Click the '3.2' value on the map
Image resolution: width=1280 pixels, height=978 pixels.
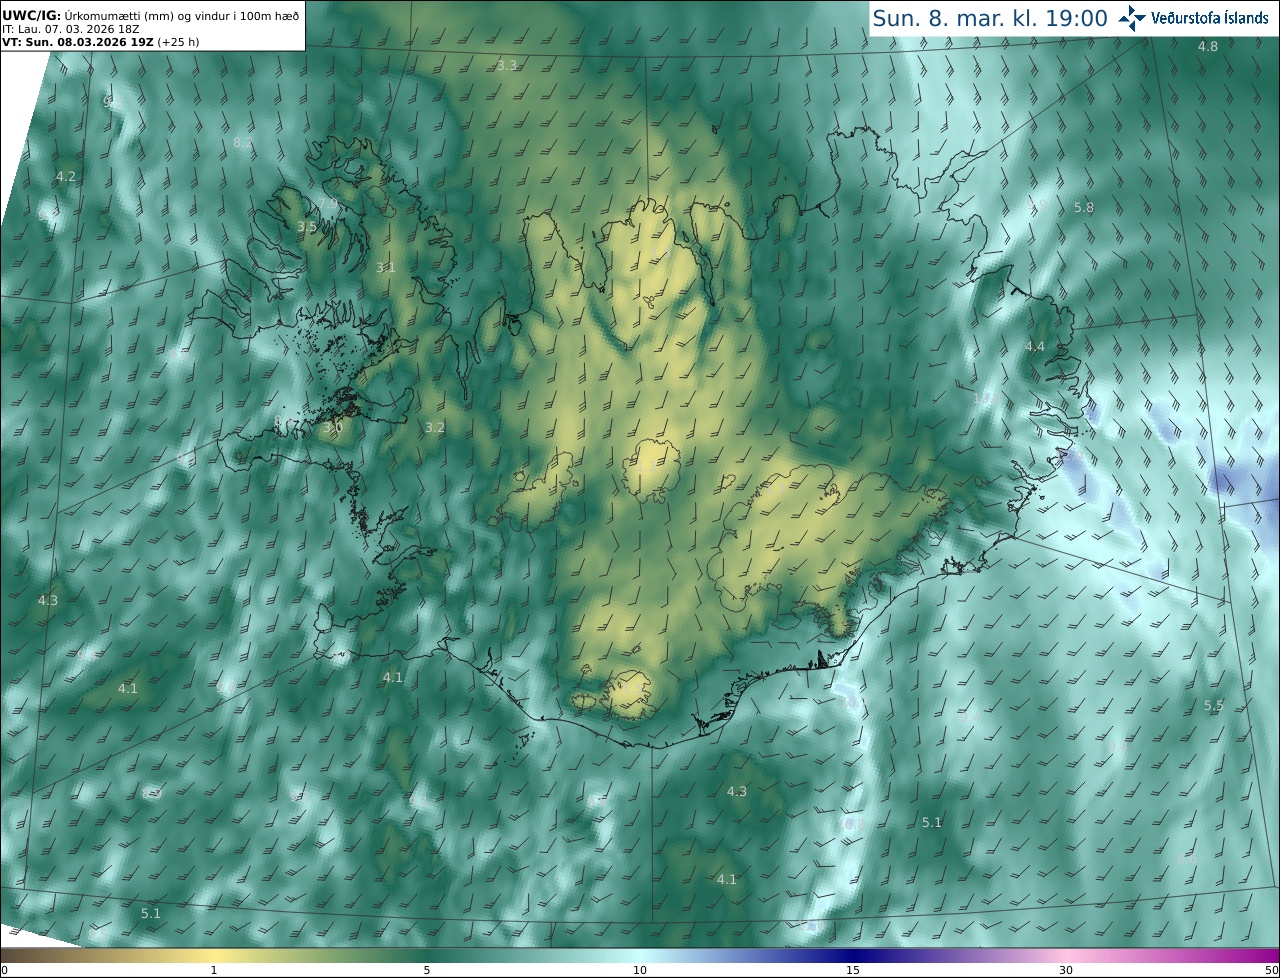point(434,427)
